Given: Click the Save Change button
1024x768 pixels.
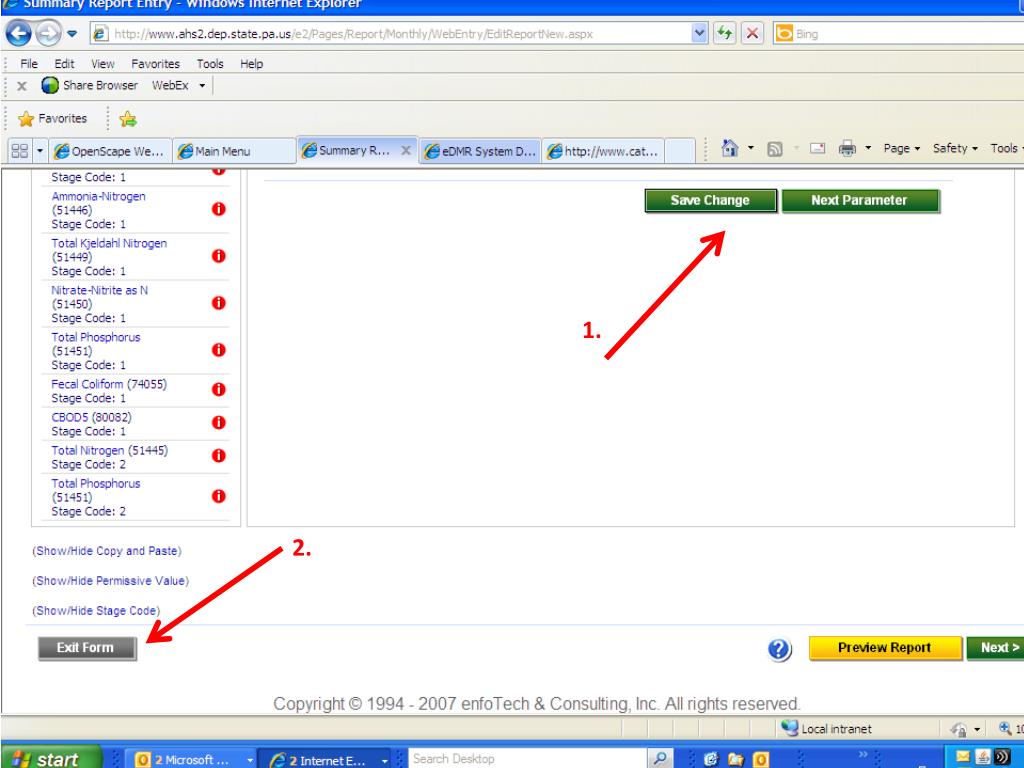Looking at the screenshot, I should (x=711, y=200).
